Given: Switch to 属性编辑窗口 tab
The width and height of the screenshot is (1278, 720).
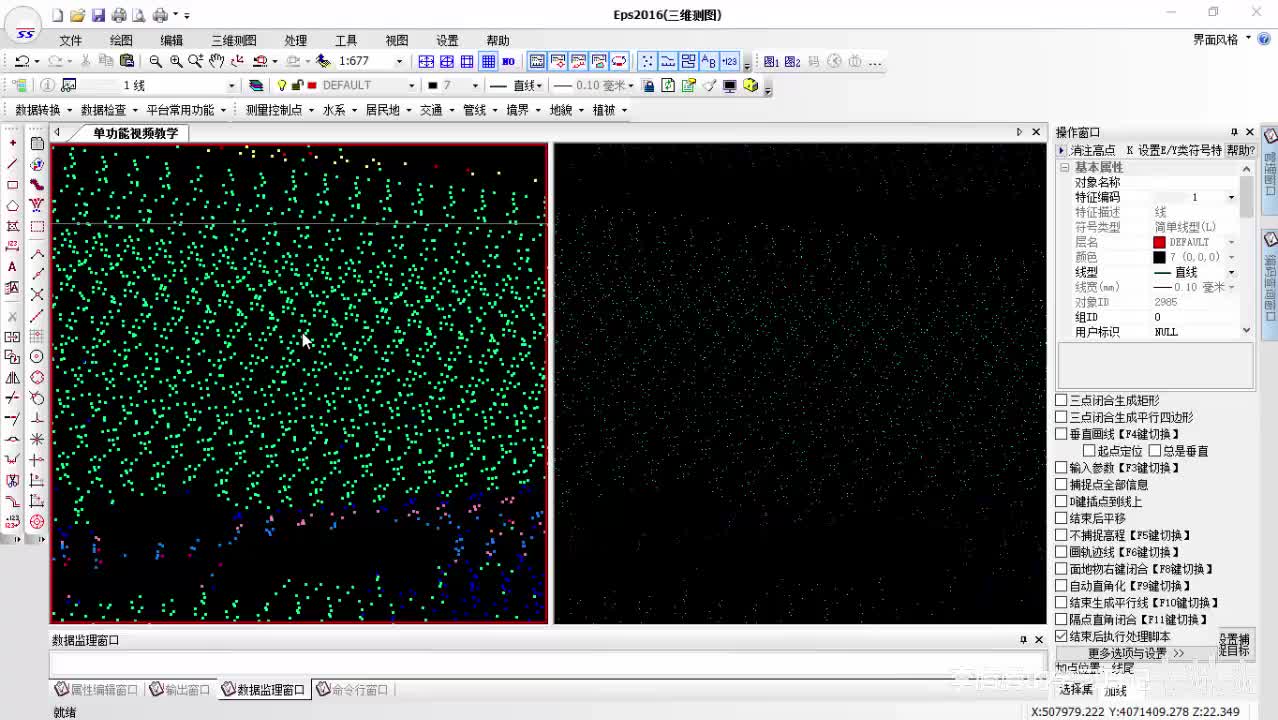Looking at the screenshot, I should click(x=97, y=690).
